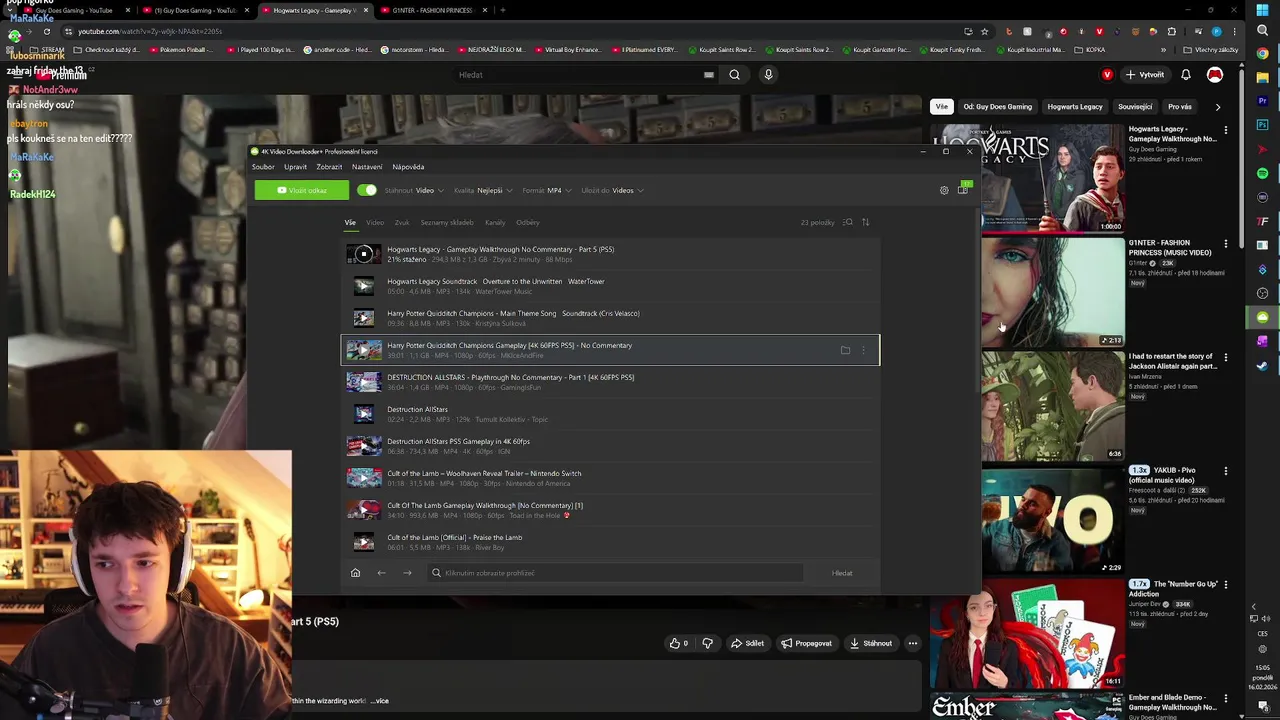Dislike the YouTube video
Viewport: 1280px width, 720px height.
point(707,643)
